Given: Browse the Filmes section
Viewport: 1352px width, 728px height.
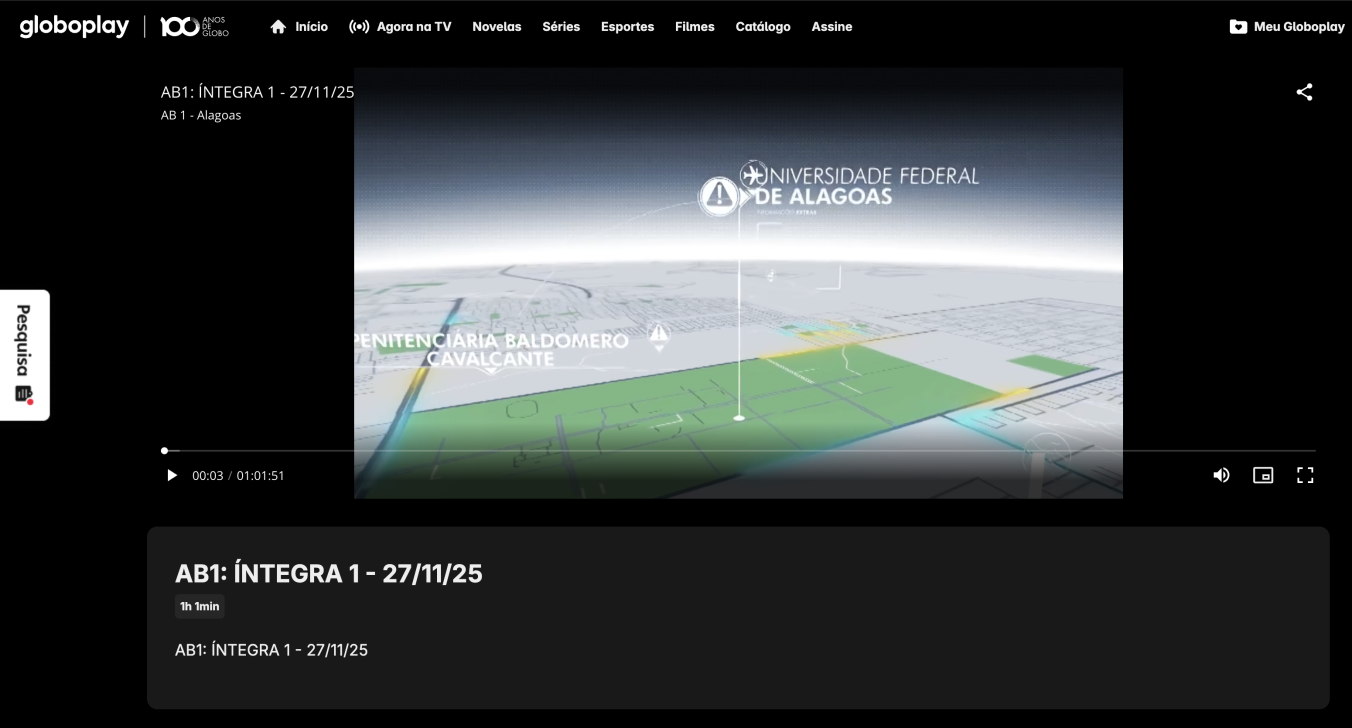Looking at the screenshot, I should [x=695, y=27].
